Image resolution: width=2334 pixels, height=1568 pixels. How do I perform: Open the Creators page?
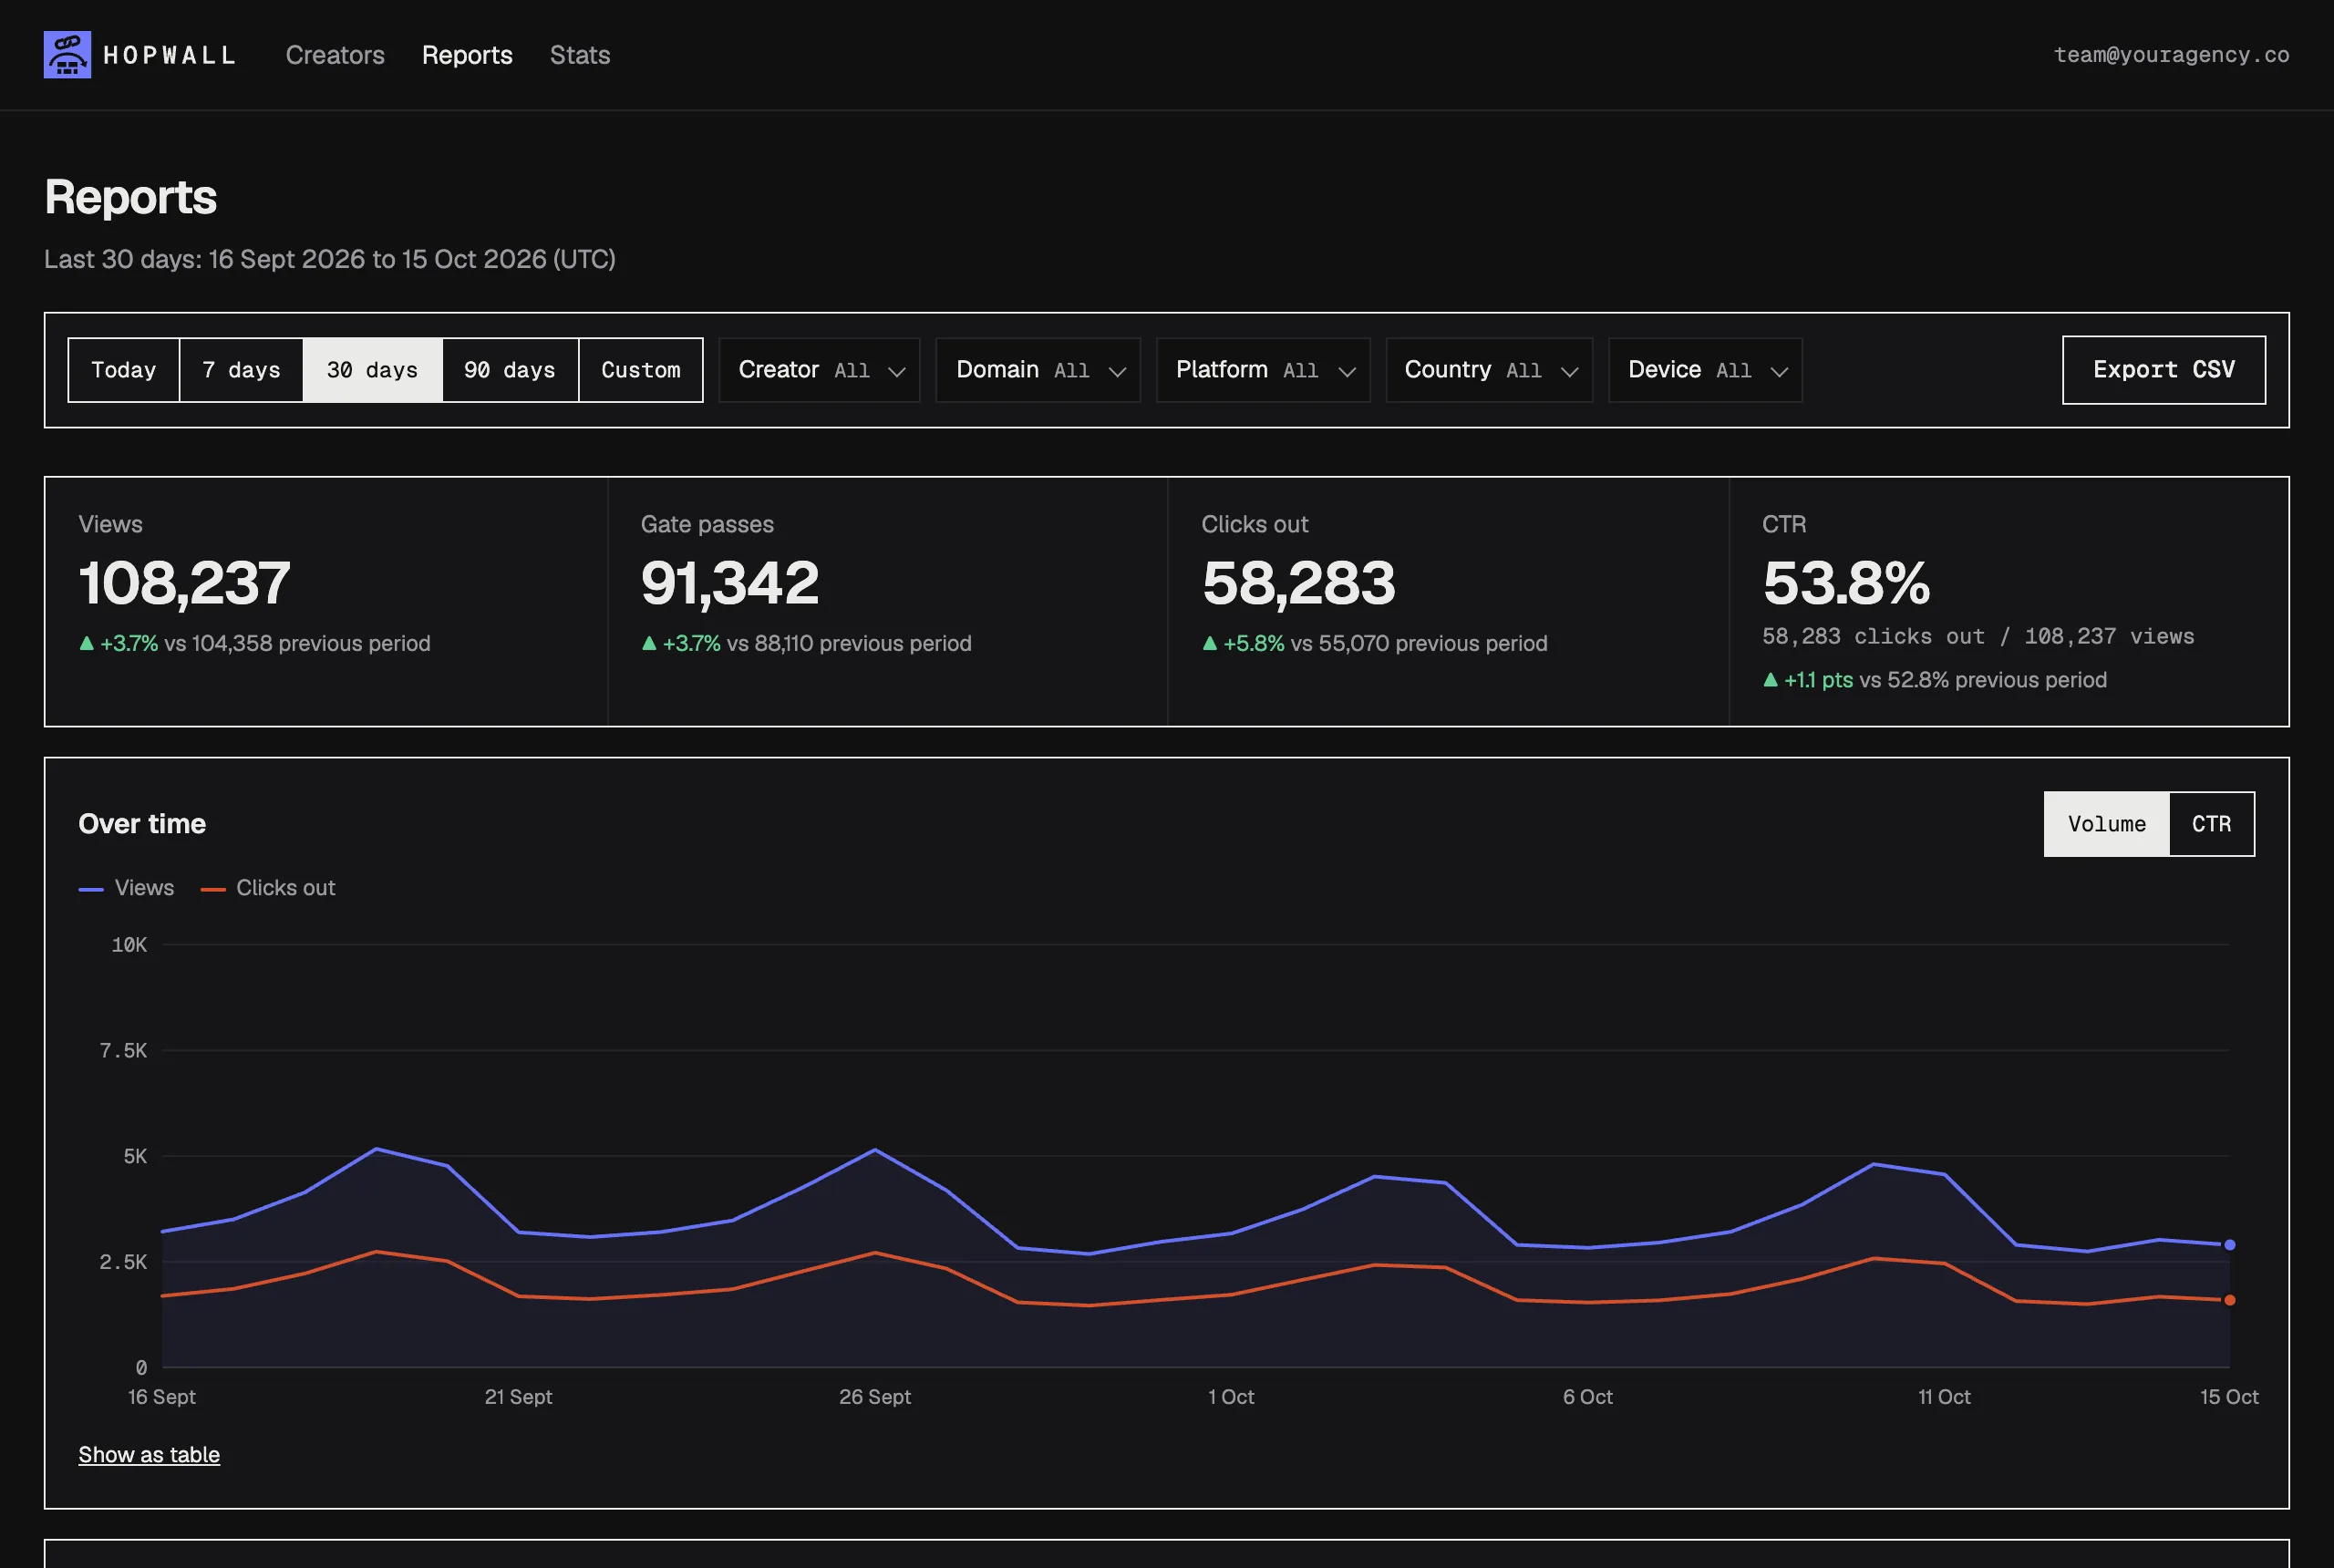coord(335,55)
